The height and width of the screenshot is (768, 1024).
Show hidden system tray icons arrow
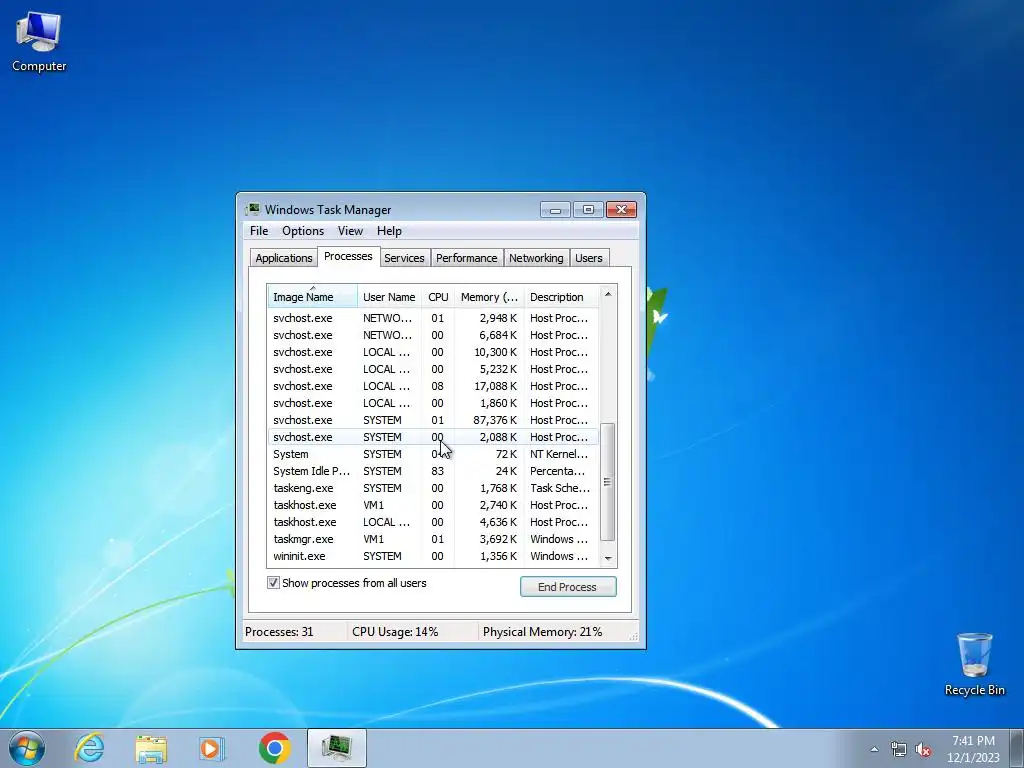874,749
